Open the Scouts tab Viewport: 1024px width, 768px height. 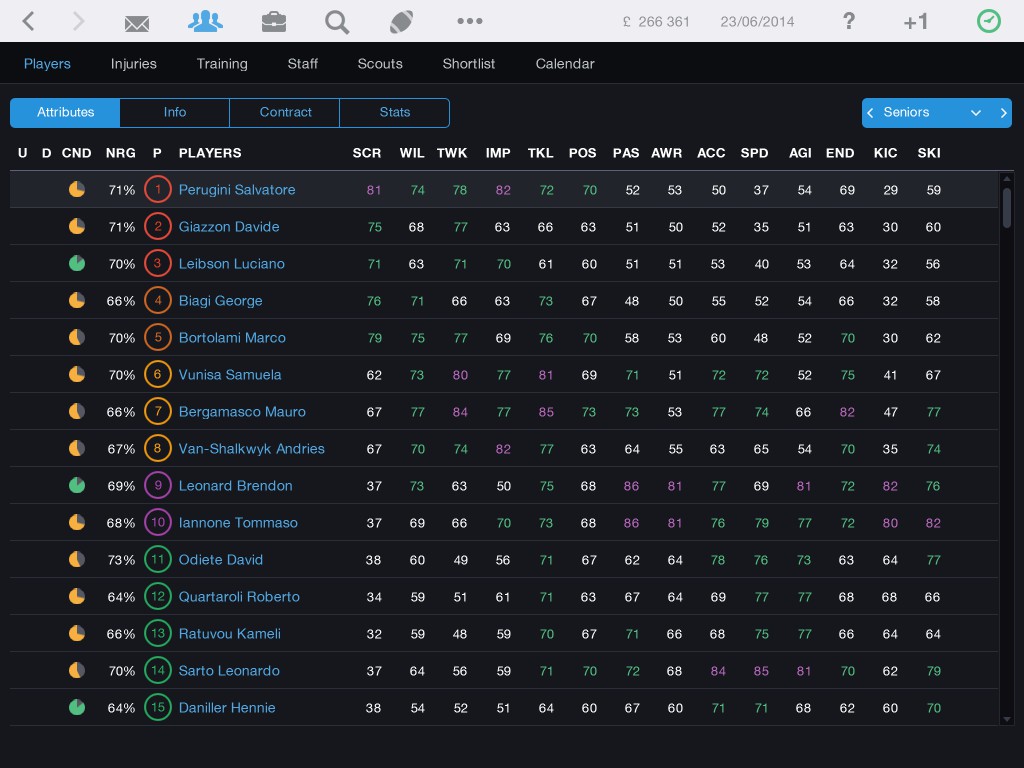(x=380, y=63)
